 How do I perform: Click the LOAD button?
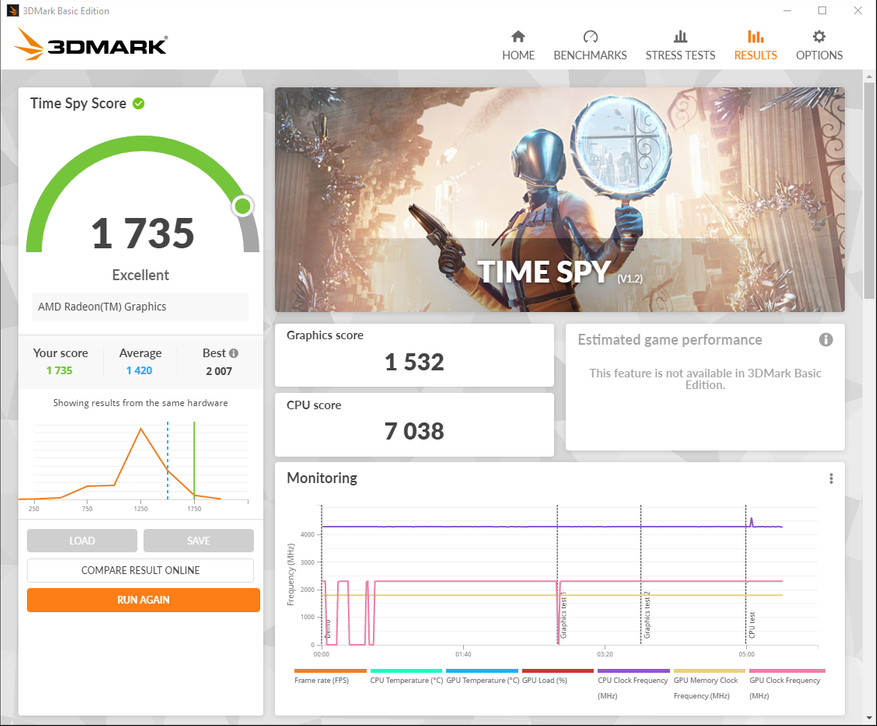coord(82,540)
